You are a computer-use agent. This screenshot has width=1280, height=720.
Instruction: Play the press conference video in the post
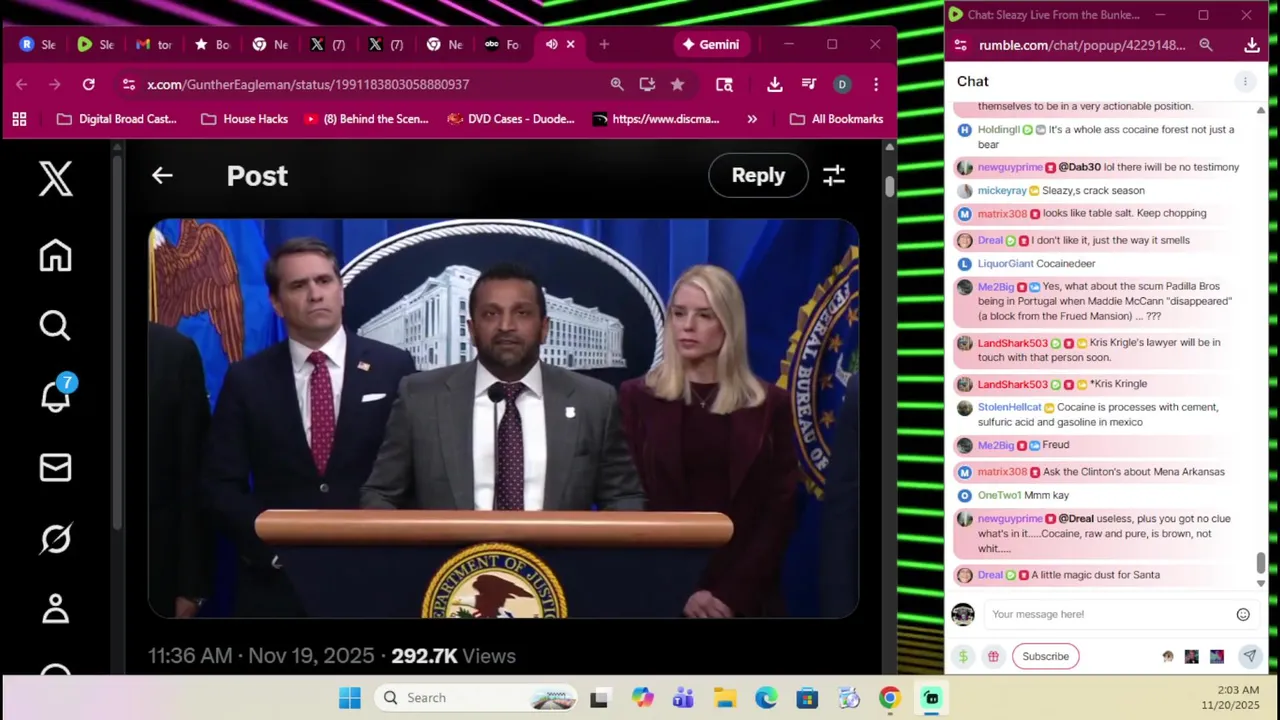click(x=504, y=418)
